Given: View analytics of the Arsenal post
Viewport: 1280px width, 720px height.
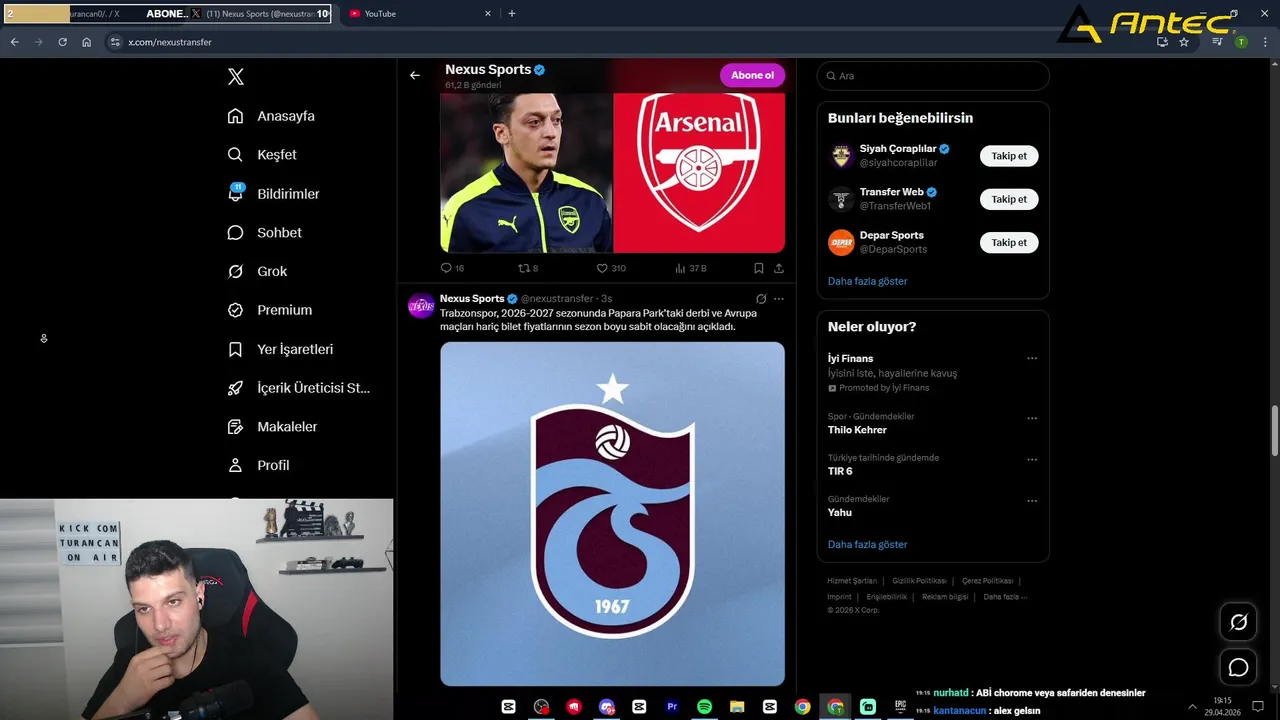Looking at the screenshot, I should [691, 268].
